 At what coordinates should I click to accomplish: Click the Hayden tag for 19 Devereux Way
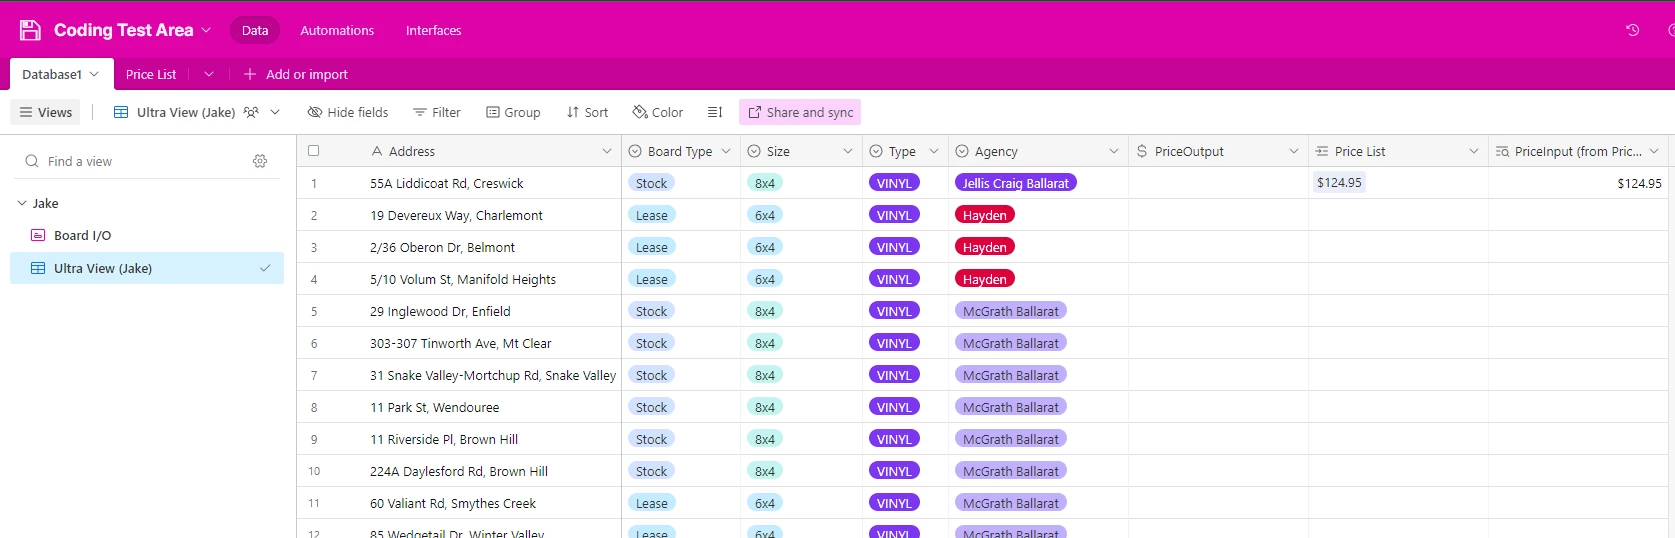pyautogui.click(x=985, y=215)
